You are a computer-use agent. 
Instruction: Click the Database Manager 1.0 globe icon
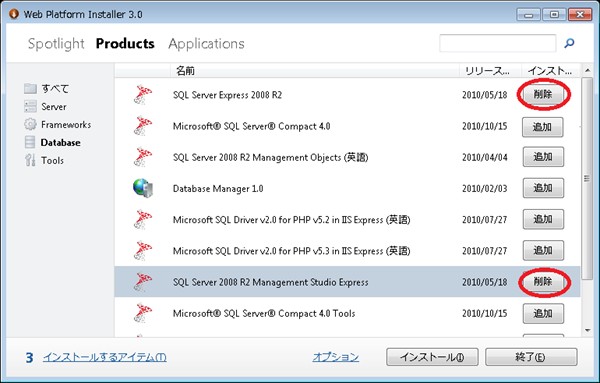pos(143,188)
